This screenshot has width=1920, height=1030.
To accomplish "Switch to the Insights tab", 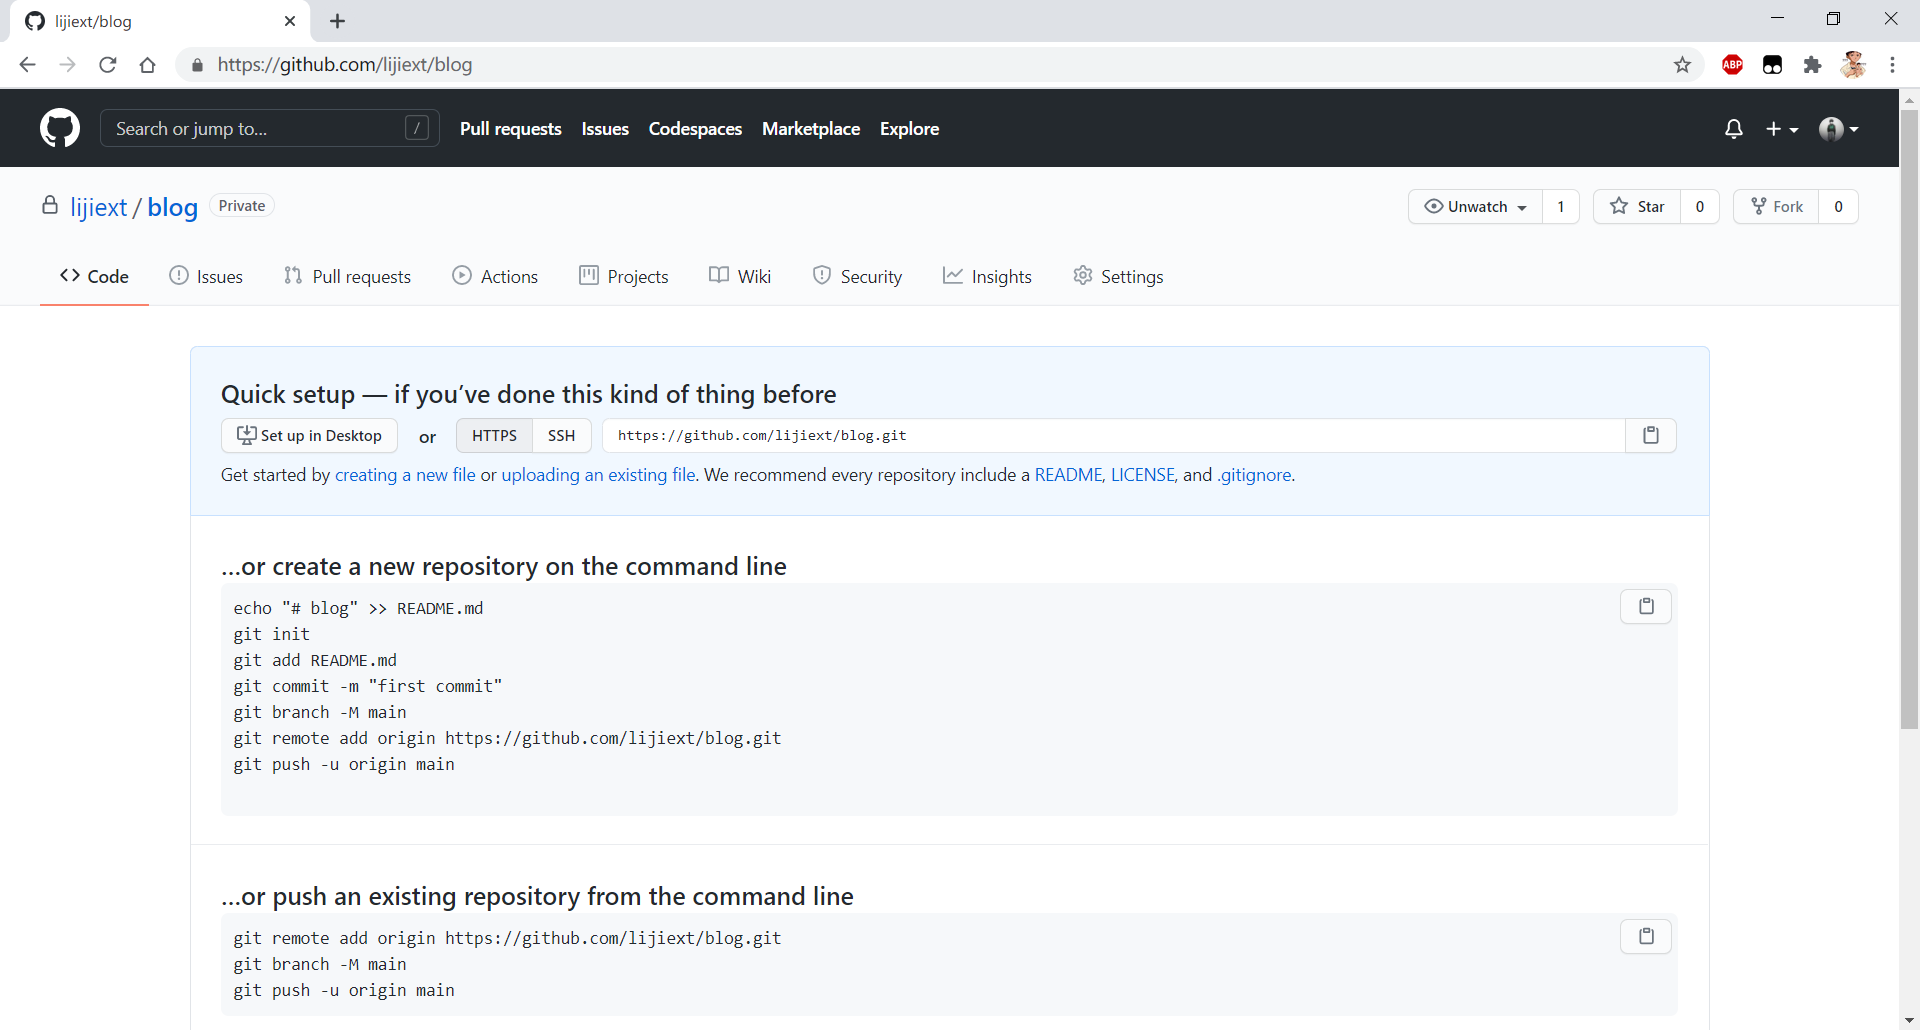I will pos(987,276).
